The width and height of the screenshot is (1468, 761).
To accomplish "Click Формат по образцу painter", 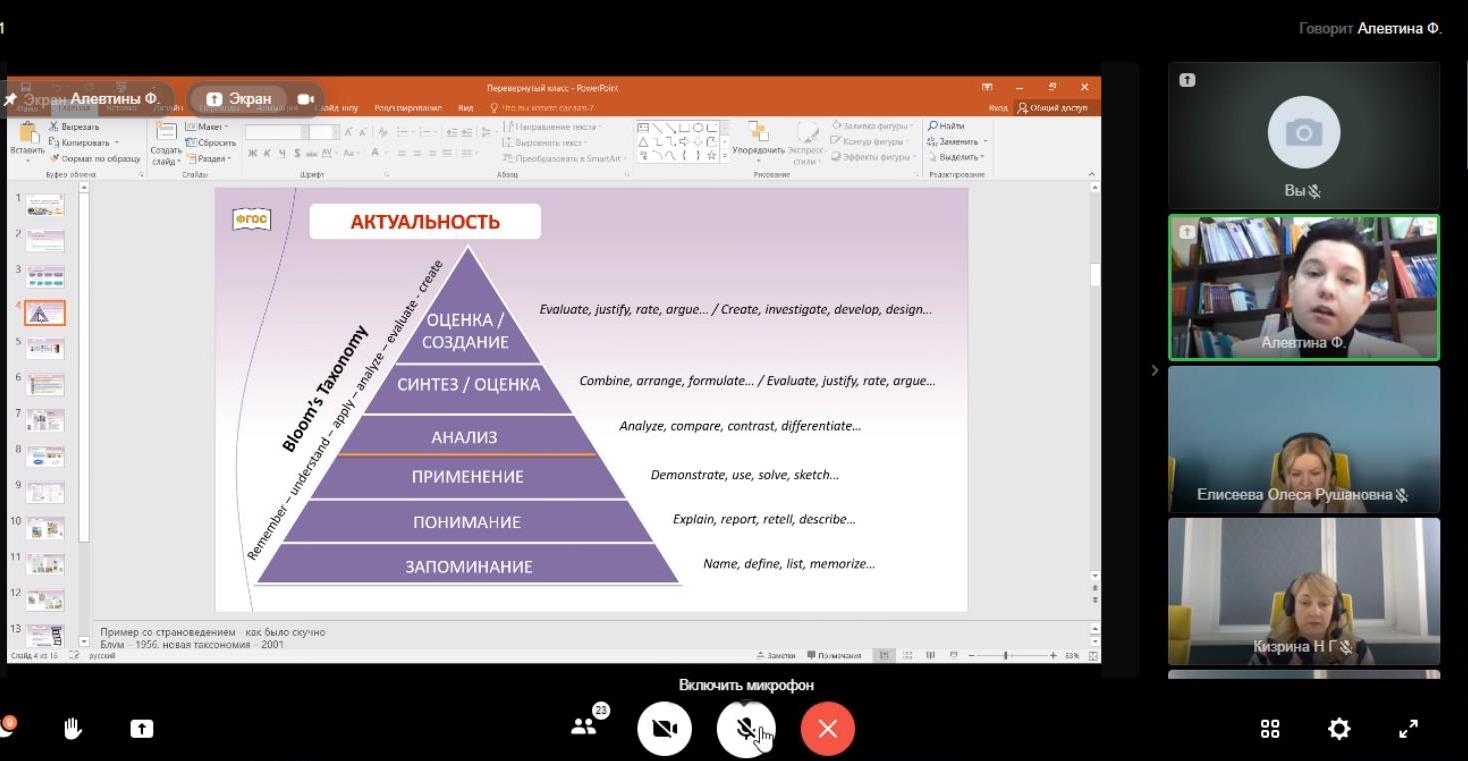I will click(x=95, y=159).
